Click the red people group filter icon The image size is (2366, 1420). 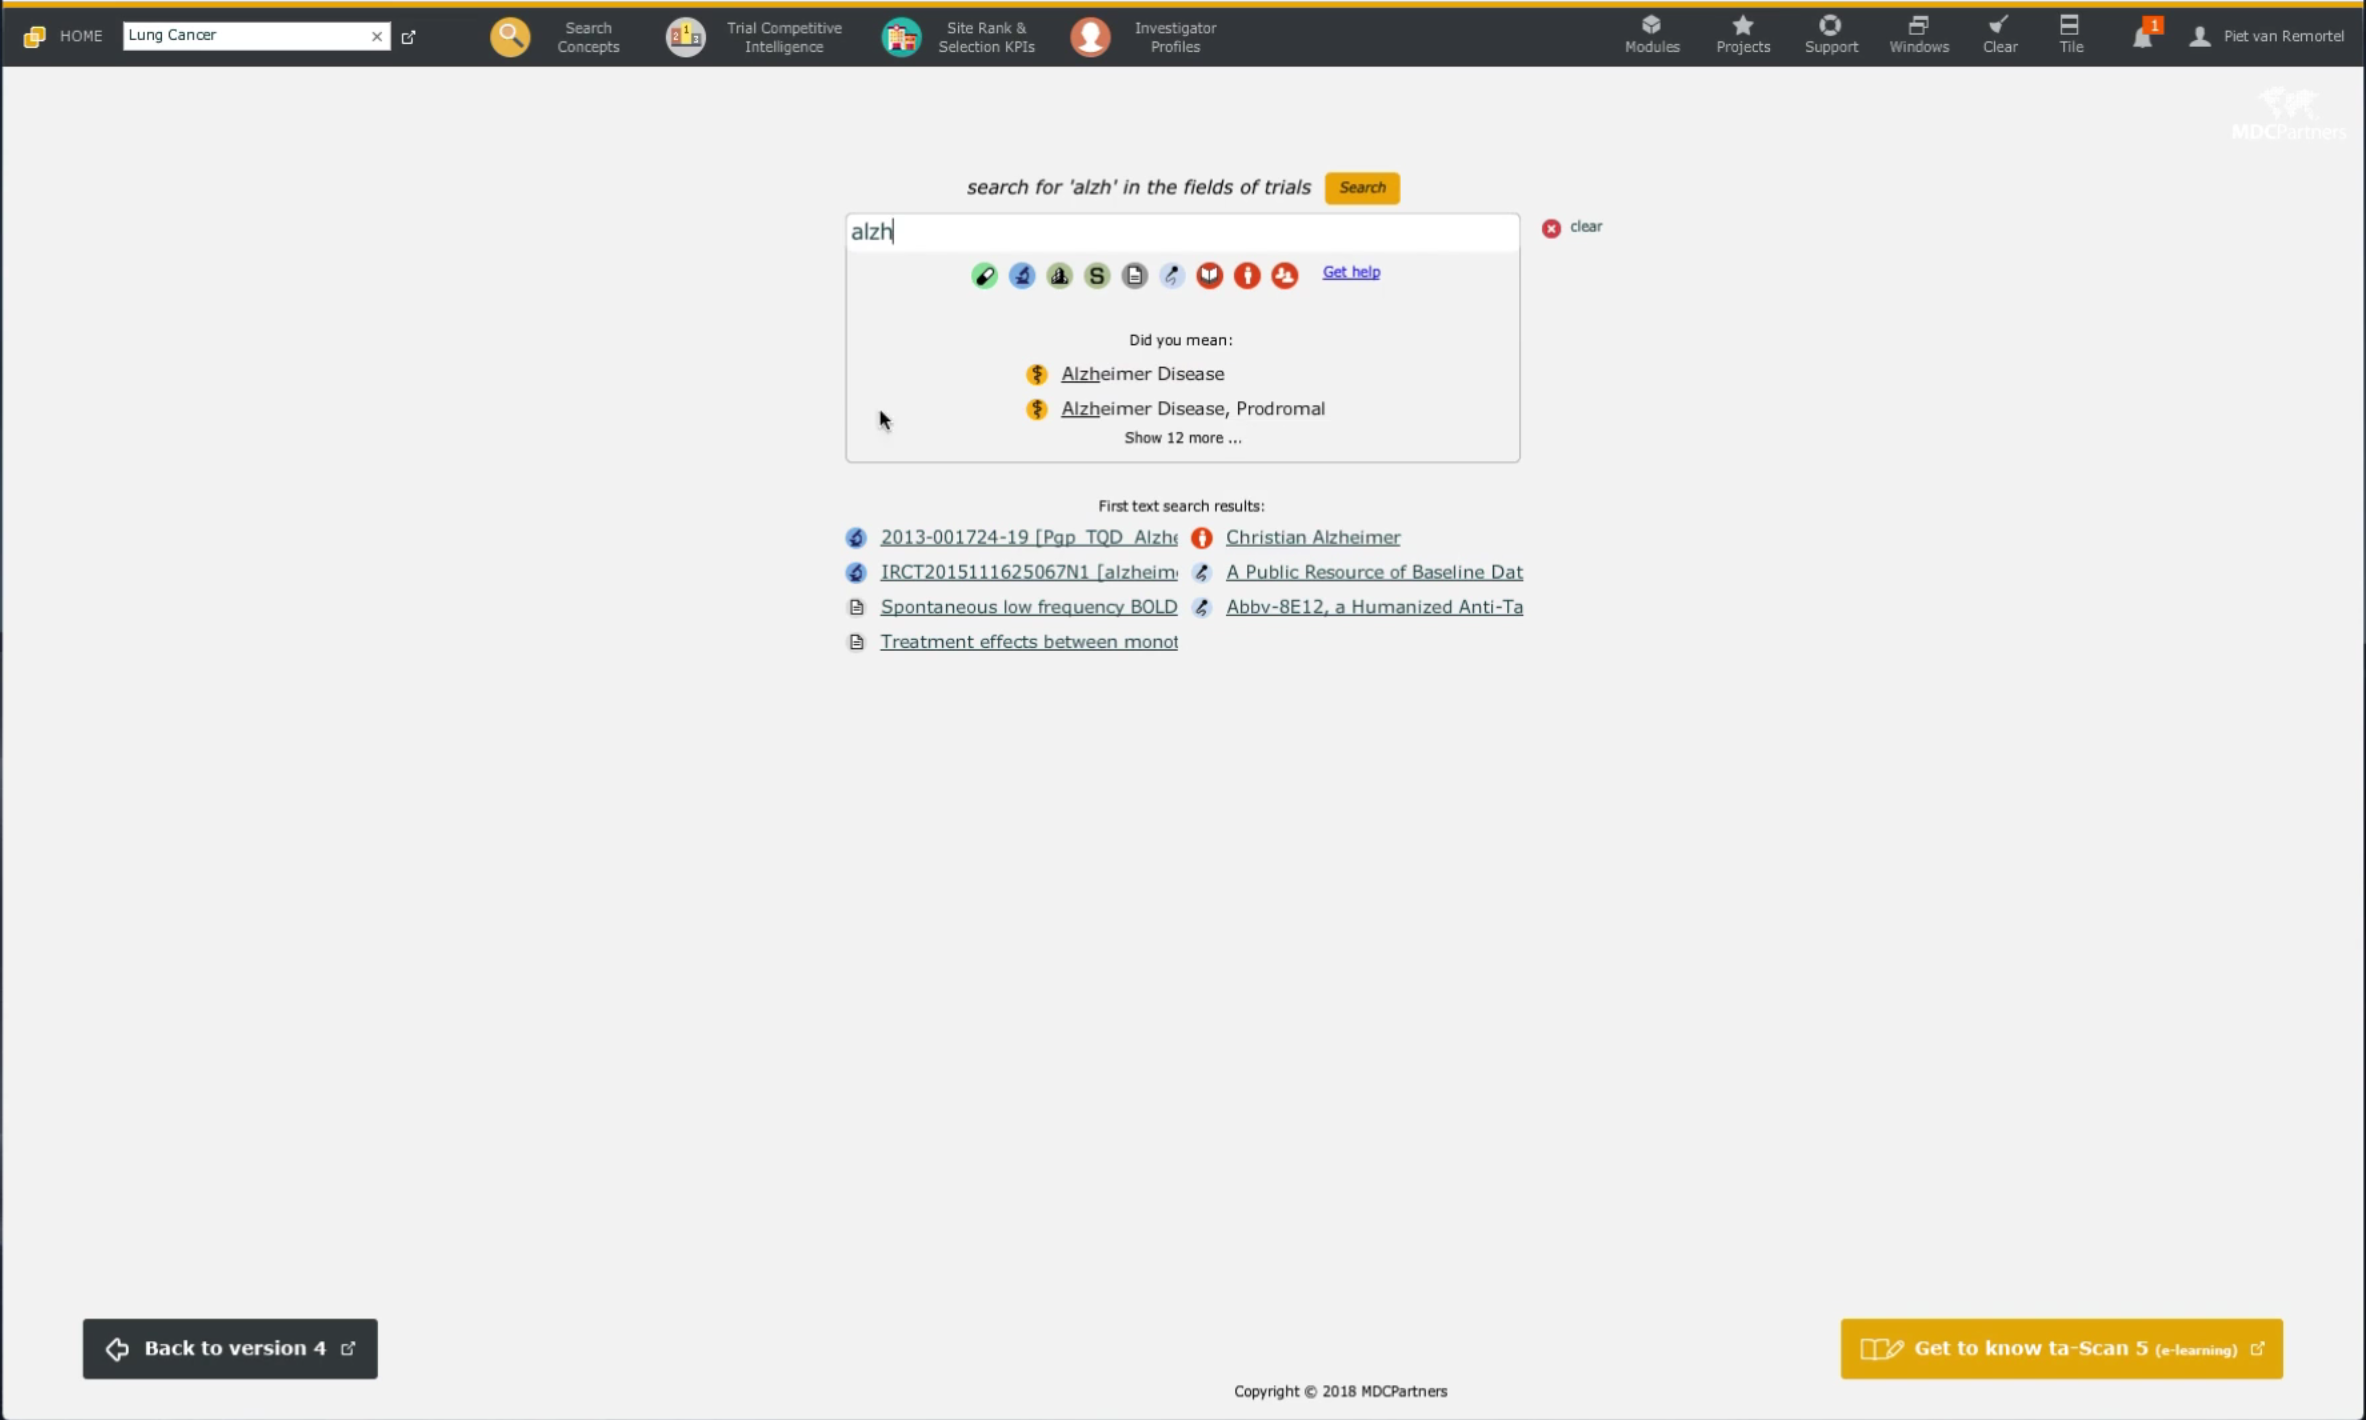pyautogui.click(x=1285, y=275)
